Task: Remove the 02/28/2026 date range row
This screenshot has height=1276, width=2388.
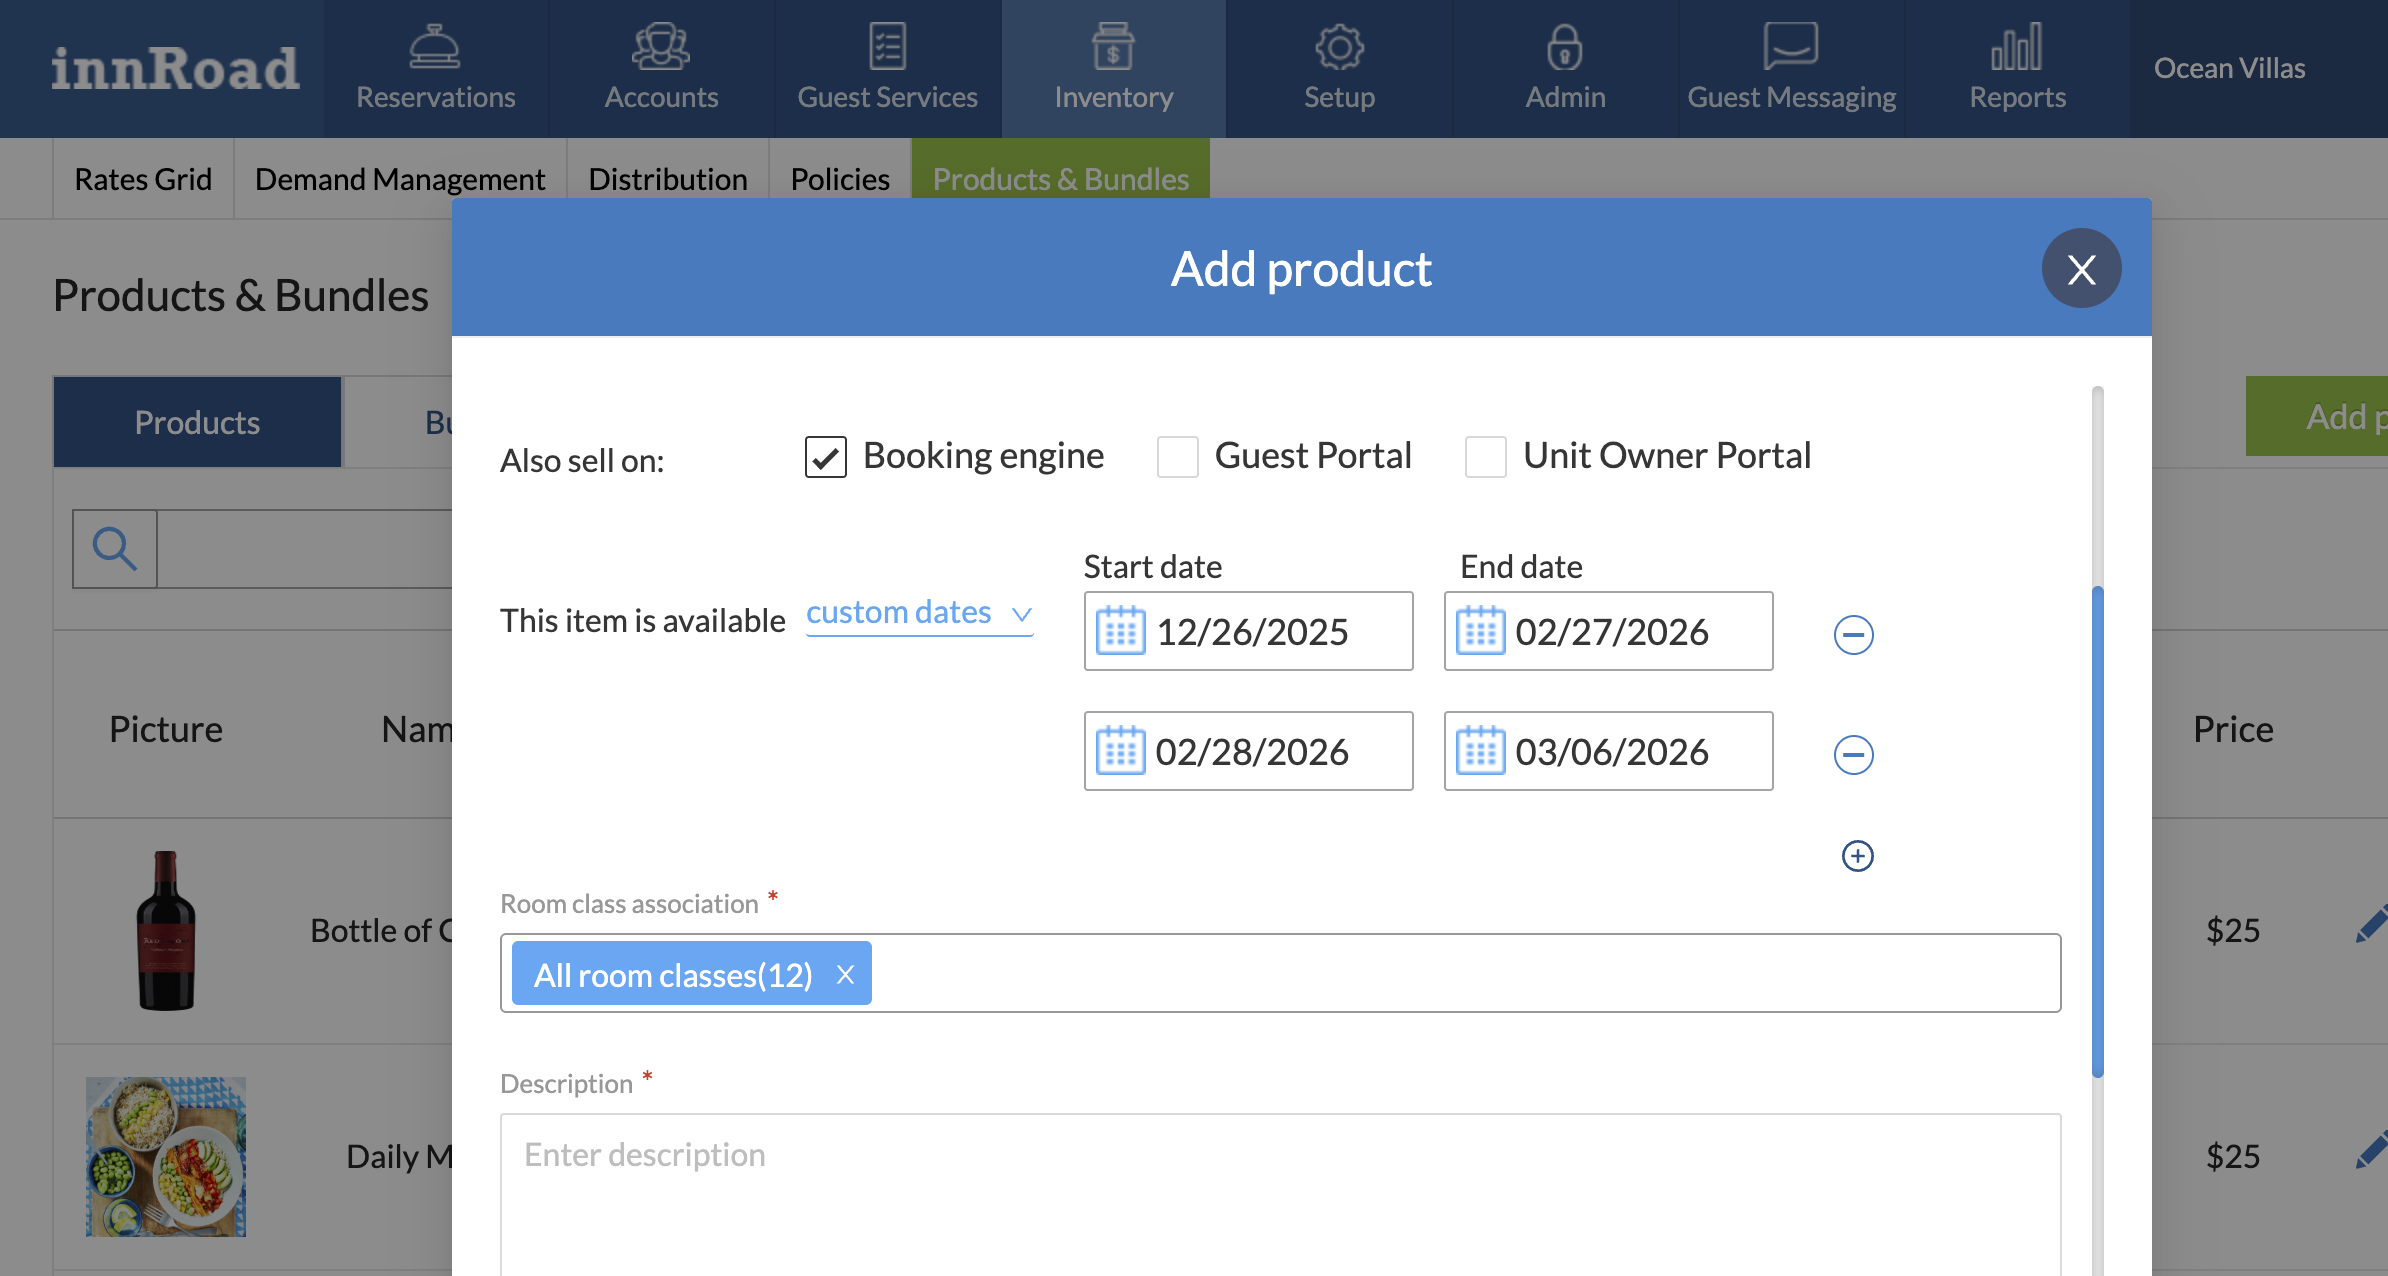Action: 1853,755
